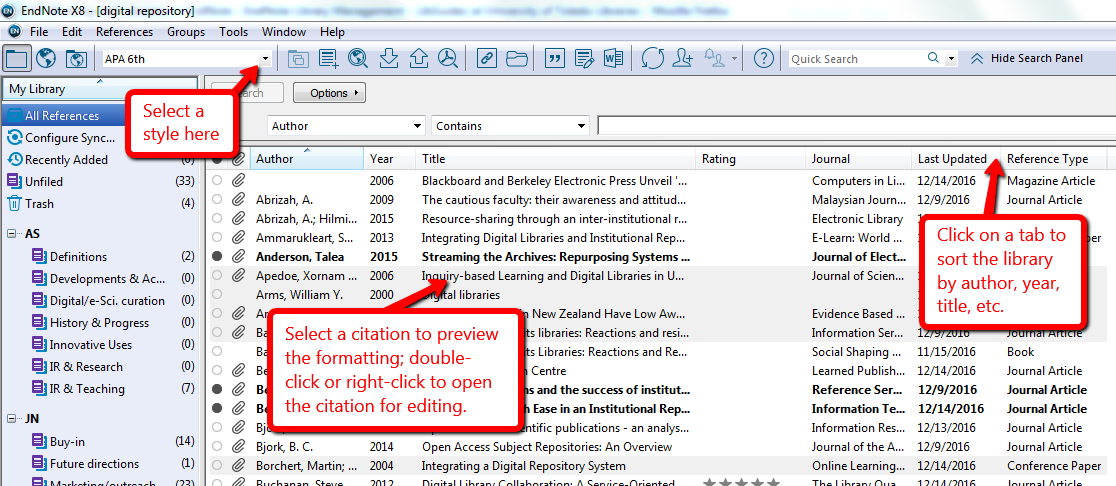Image resolution: width=1116 pixels, height=486 pixels.
Task: Click the Find Full Text PDF icon
Action: (448, 58)
